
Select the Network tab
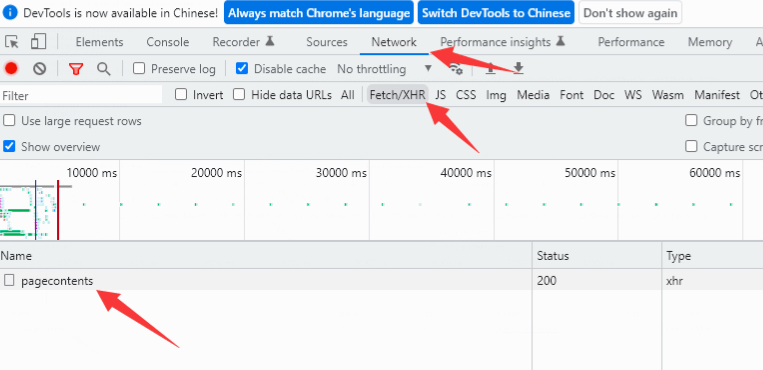(x=394, y=42)
